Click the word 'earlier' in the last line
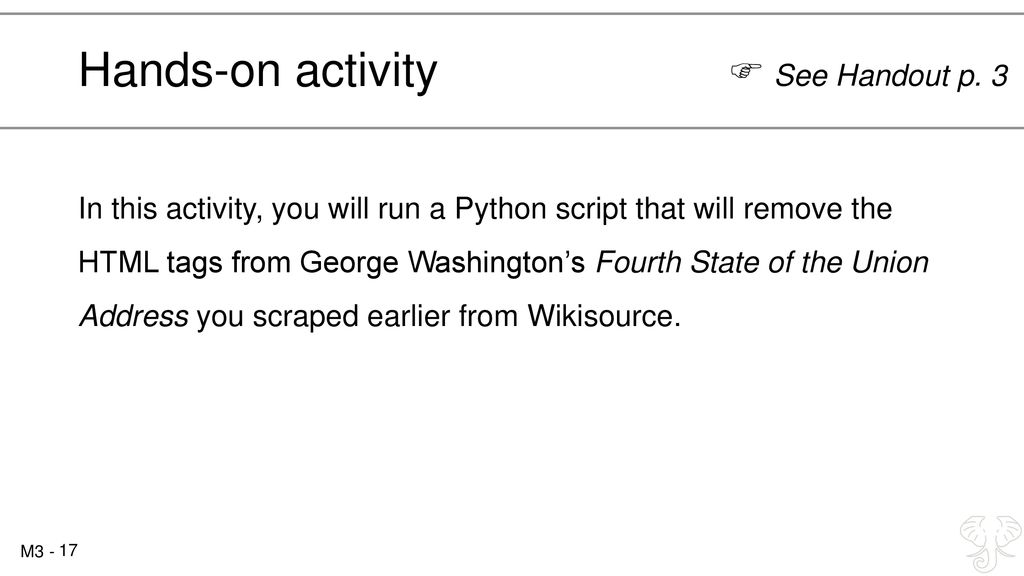1024x576 pixels. tap(409, 316)
